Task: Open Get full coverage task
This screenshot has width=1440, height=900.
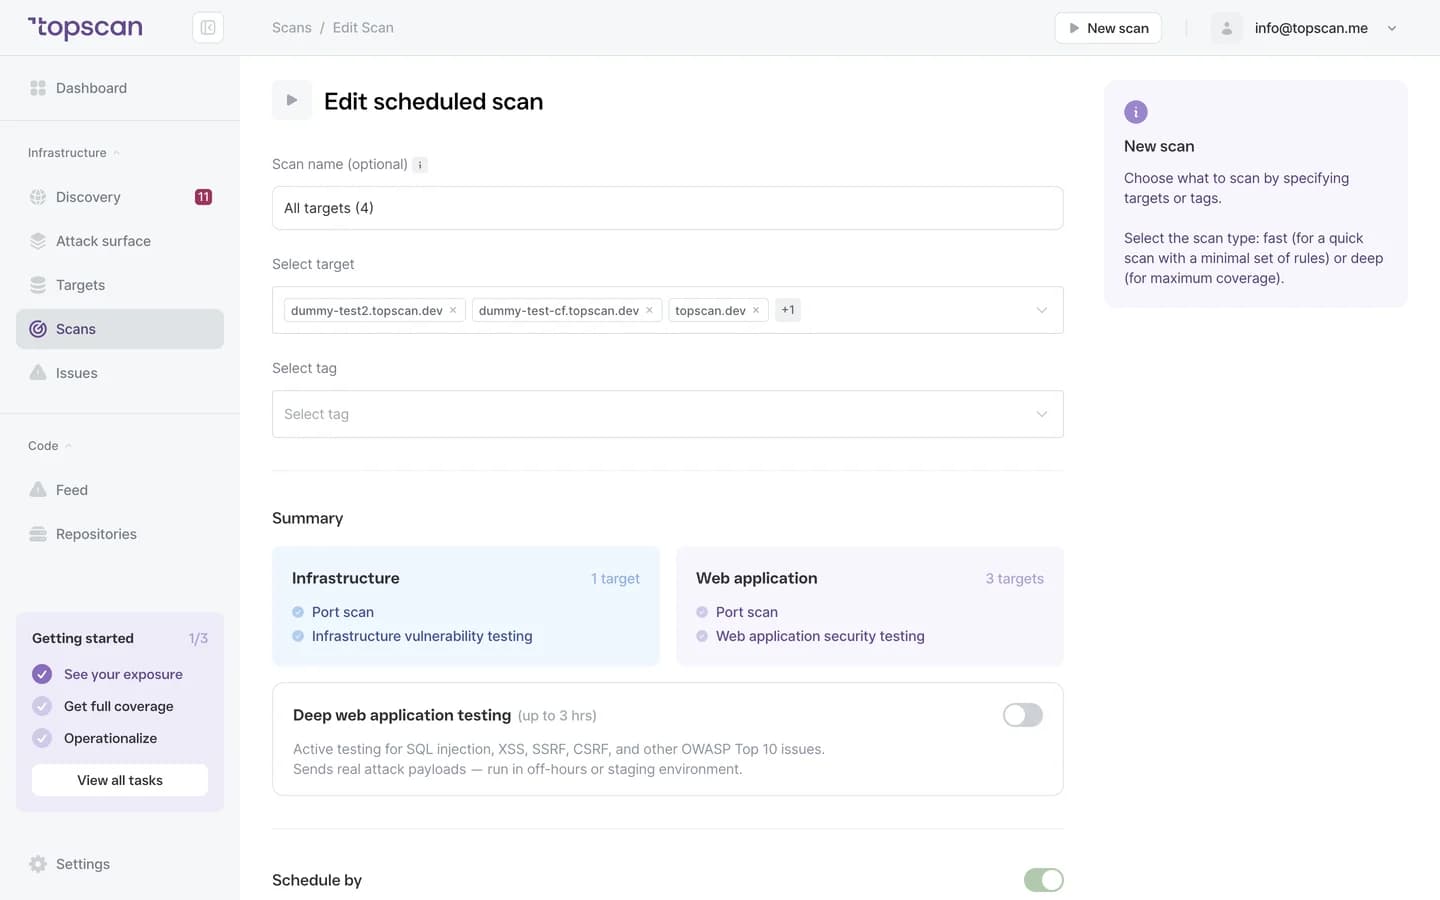Action: click(x=119, y=706)
